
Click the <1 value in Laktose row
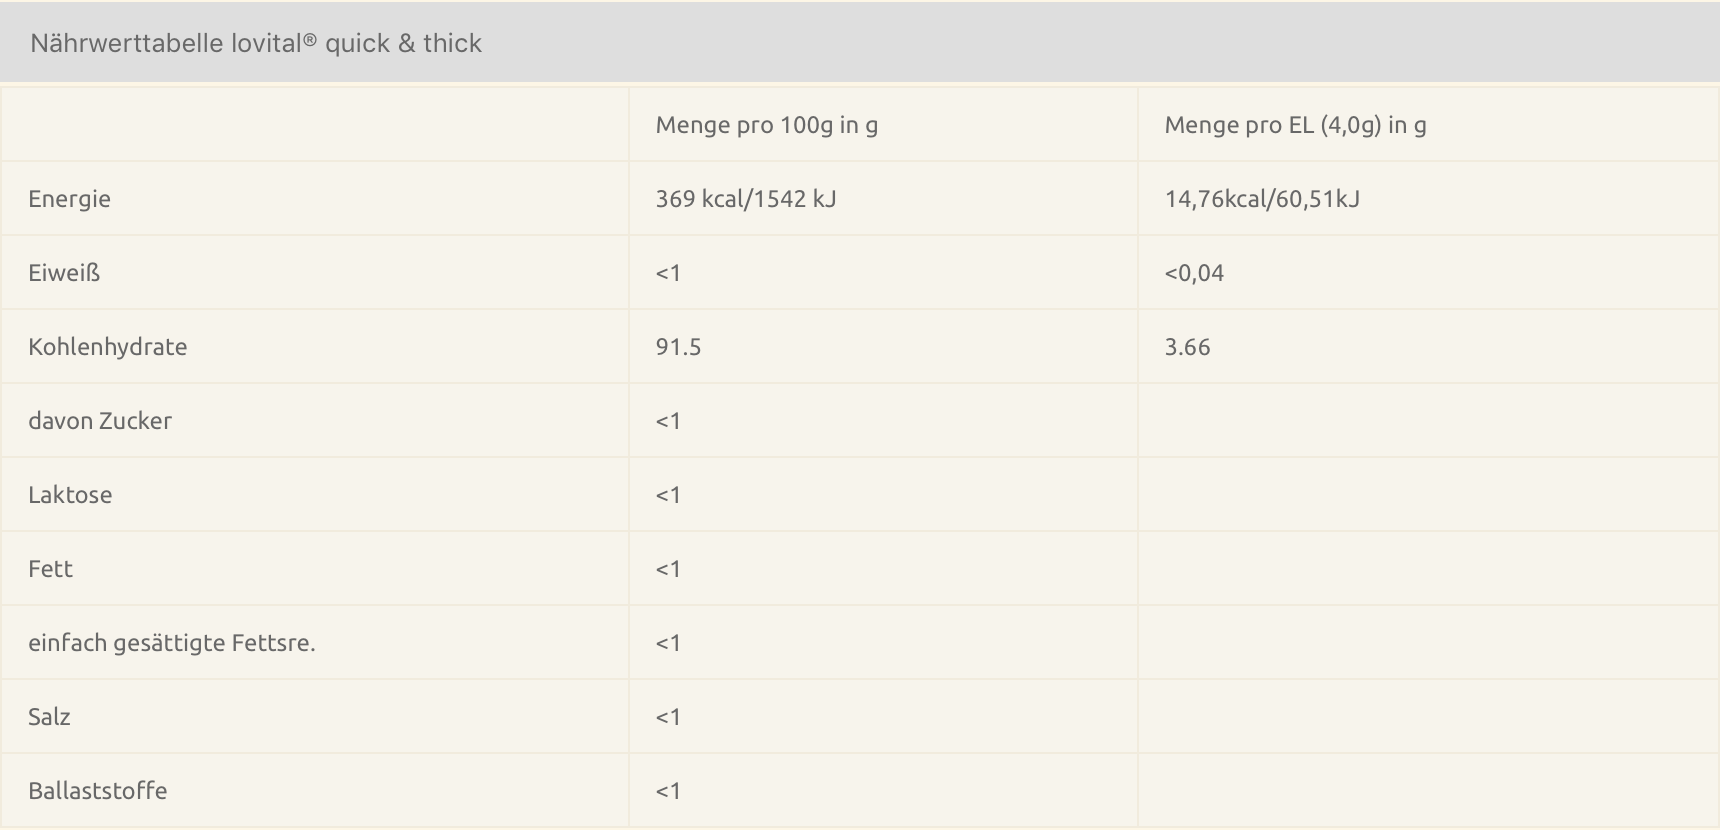668,495
